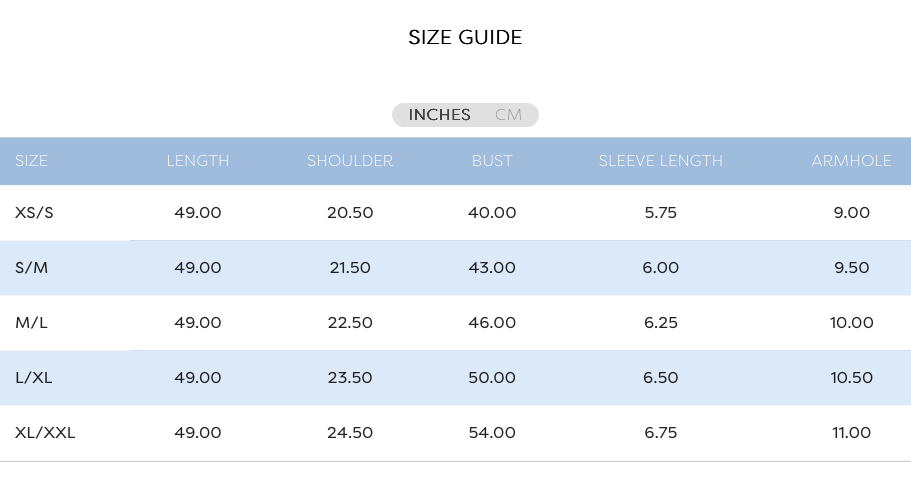Screen dimensions: 911x500
Task: Click the BUST column header
Action: pos(492,161)
